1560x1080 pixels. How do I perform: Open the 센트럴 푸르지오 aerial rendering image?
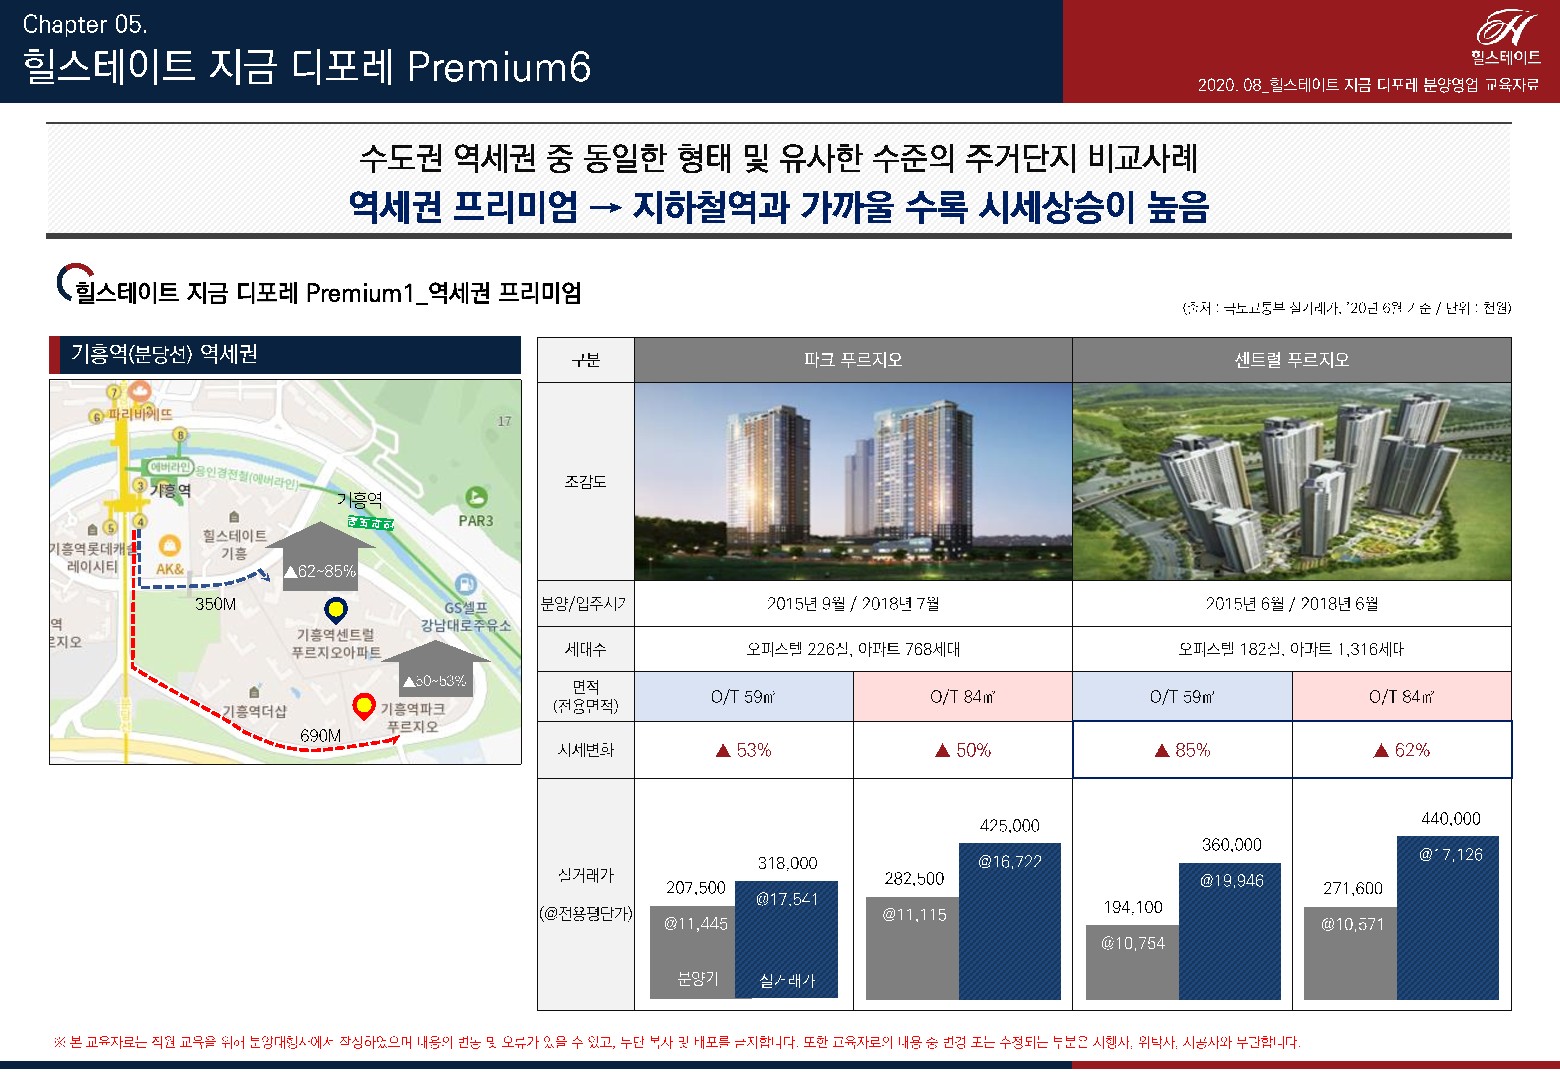[1292, 481]
